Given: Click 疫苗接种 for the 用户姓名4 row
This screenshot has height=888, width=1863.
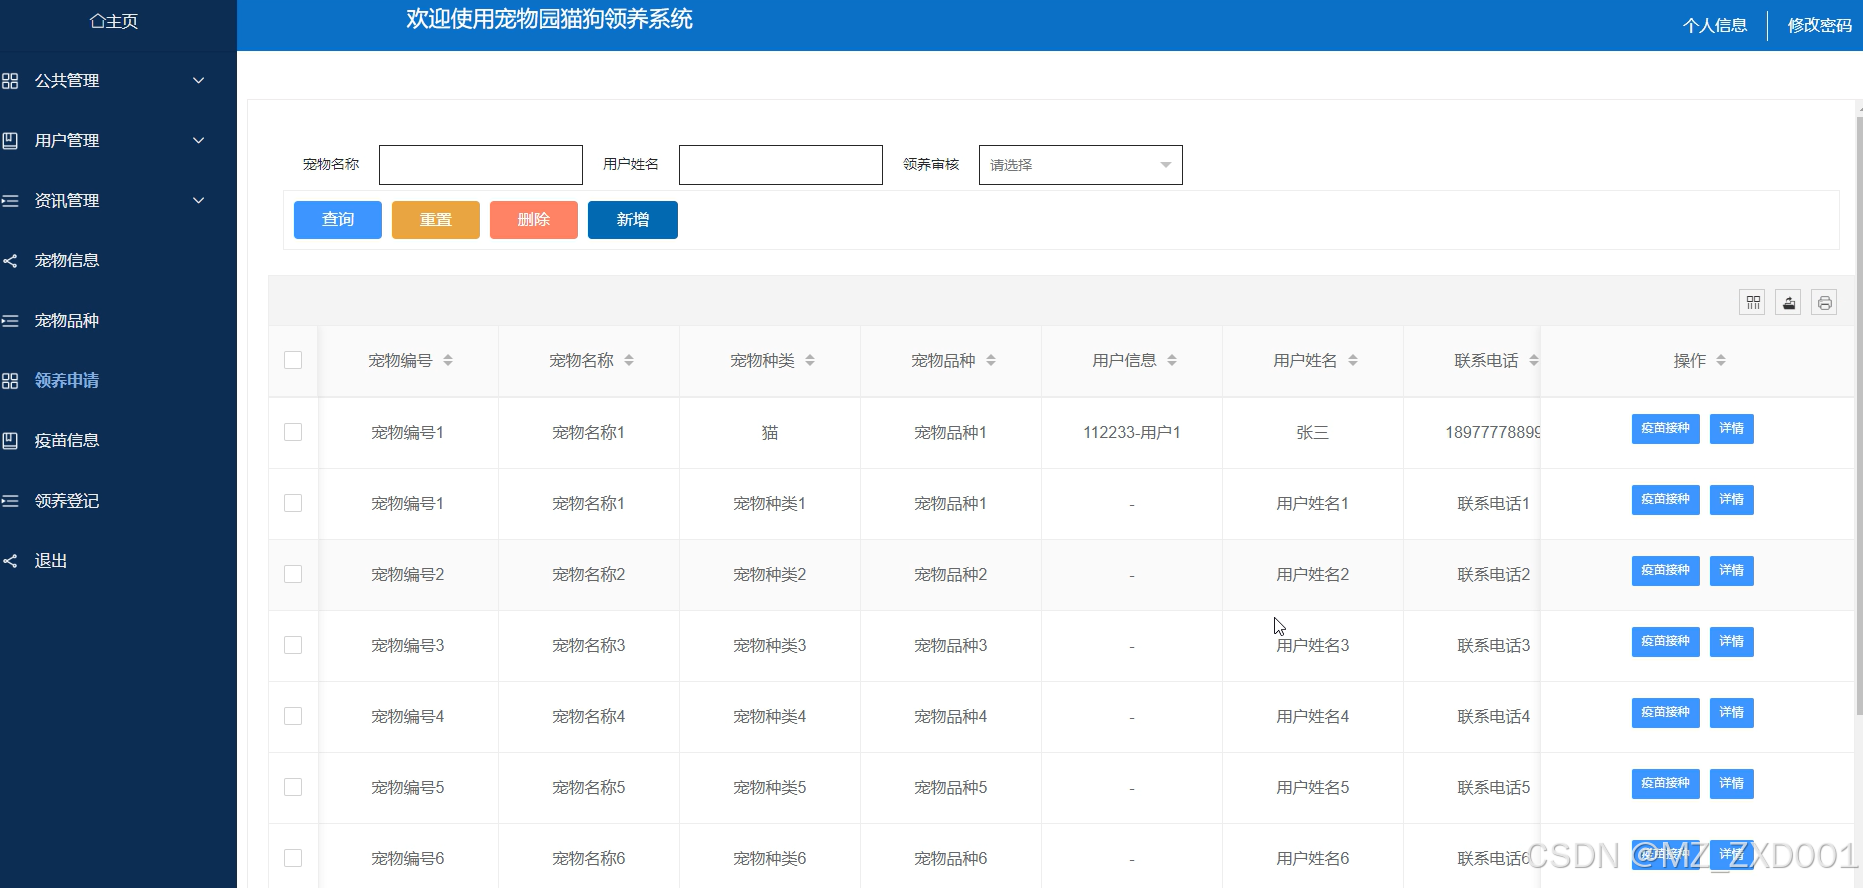Looking at the screenshot, I should coord(1666,713).
